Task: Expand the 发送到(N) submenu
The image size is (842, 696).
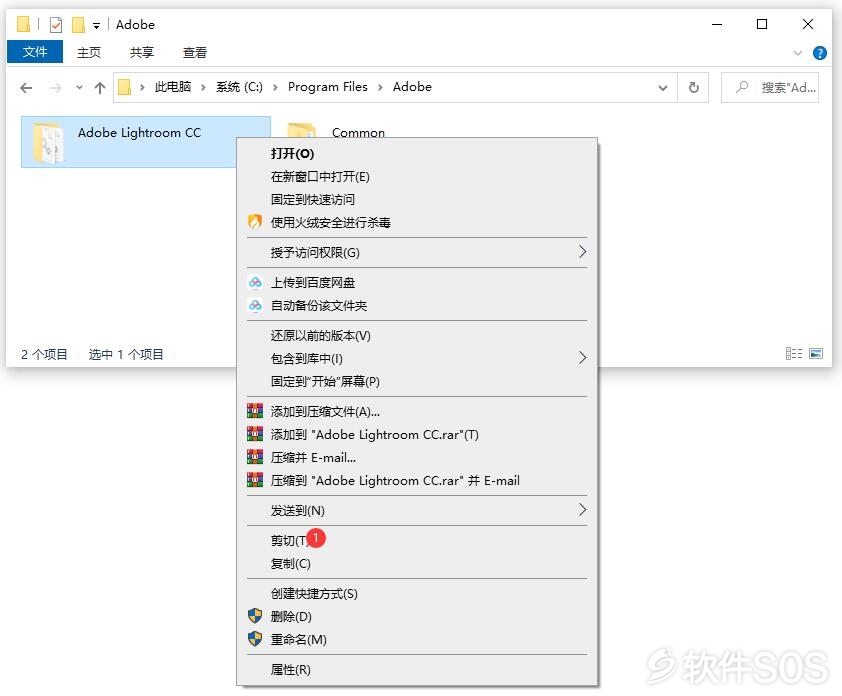Action: tap(582, 510)
